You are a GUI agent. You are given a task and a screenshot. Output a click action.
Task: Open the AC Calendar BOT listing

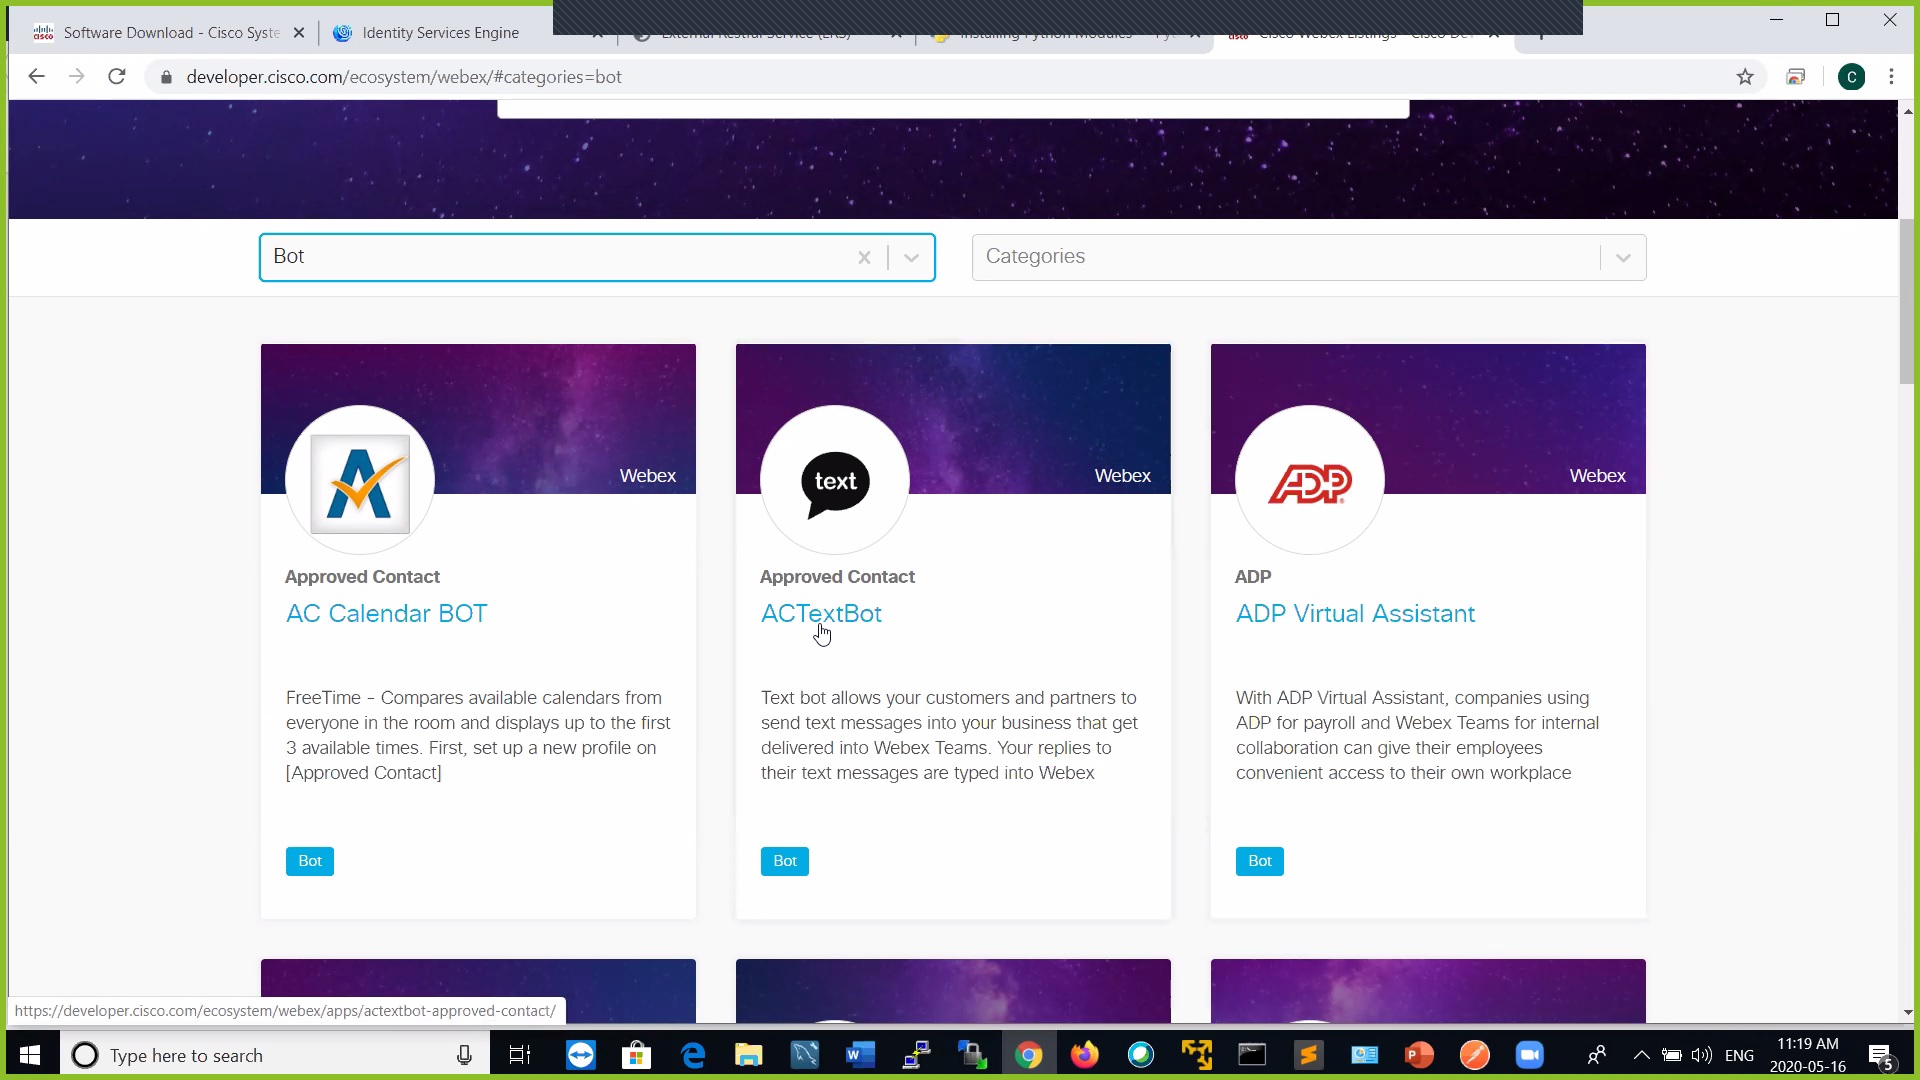[x=386, y=613]
